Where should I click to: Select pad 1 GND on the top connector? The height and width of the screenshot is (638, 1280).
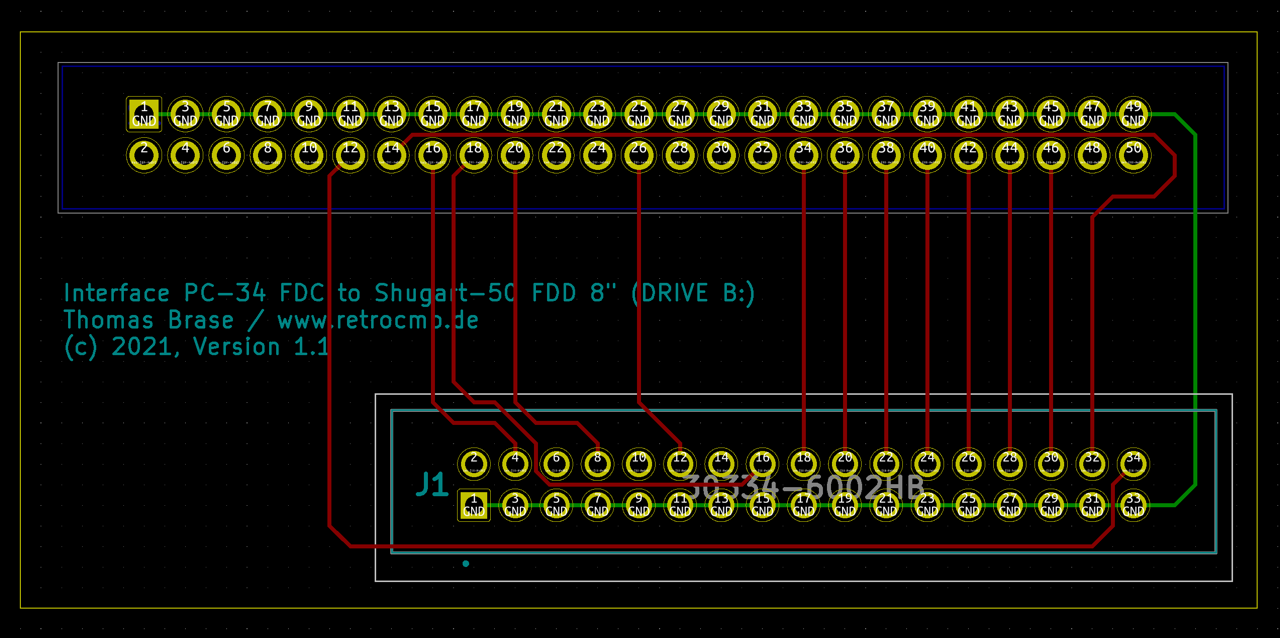coord(143,113)
